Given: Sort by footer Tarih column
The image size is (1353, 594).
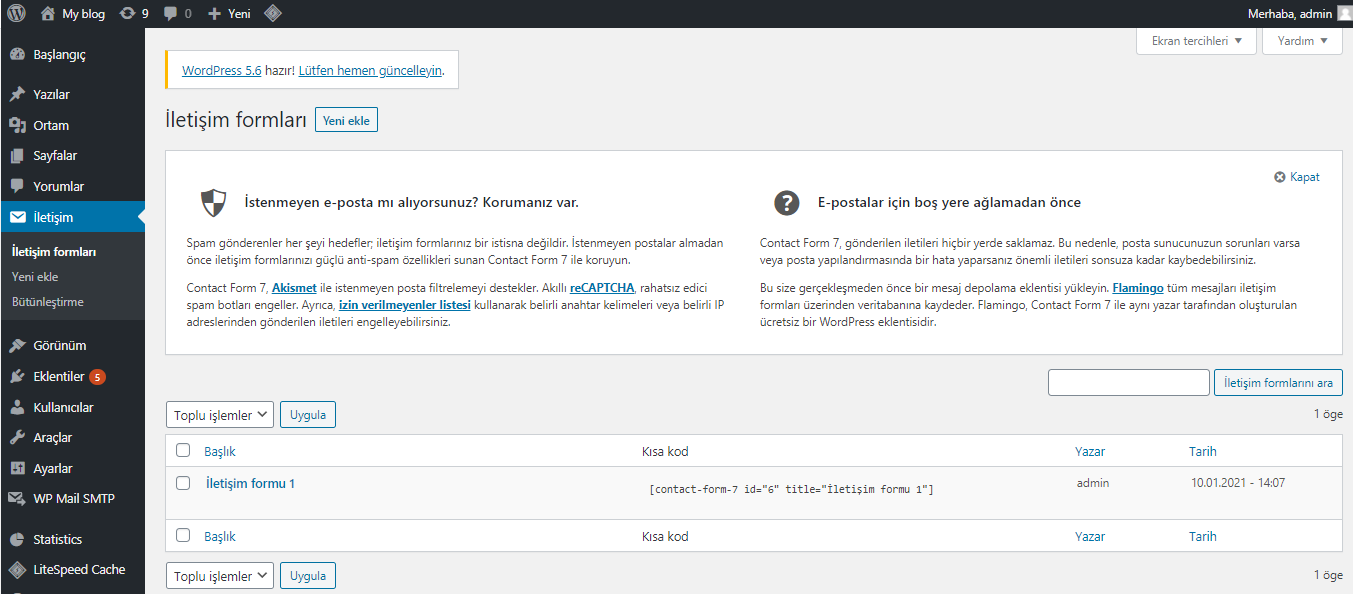Looking at the screenshot, I should 1203,537.
